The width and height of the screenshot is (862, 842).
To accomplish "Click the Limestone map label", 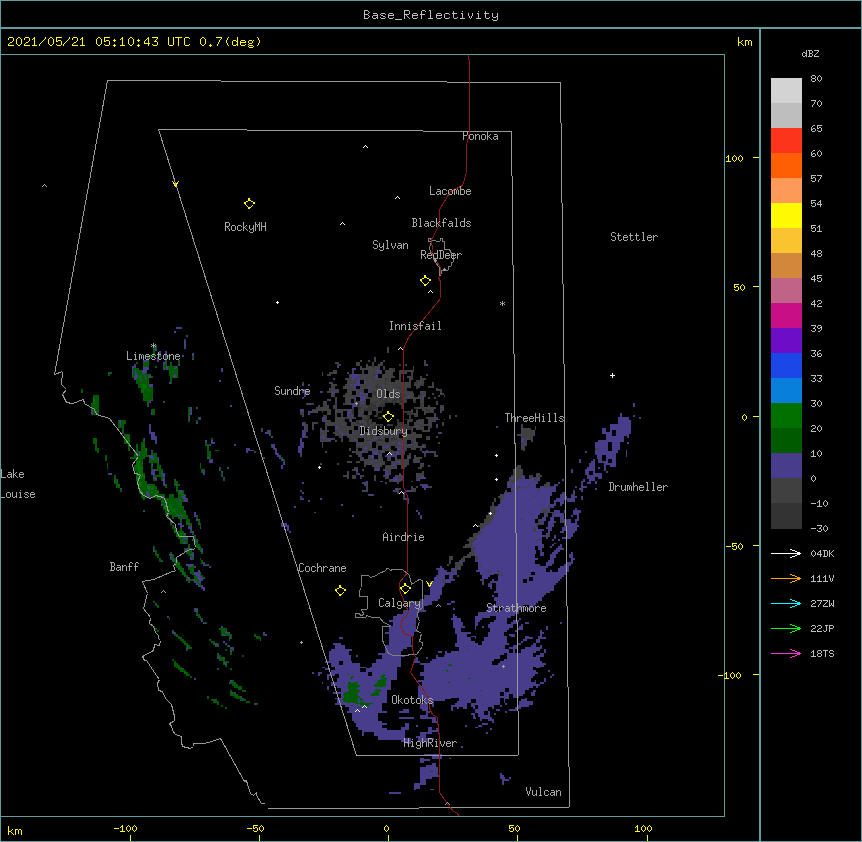I will tap(153, 356).
